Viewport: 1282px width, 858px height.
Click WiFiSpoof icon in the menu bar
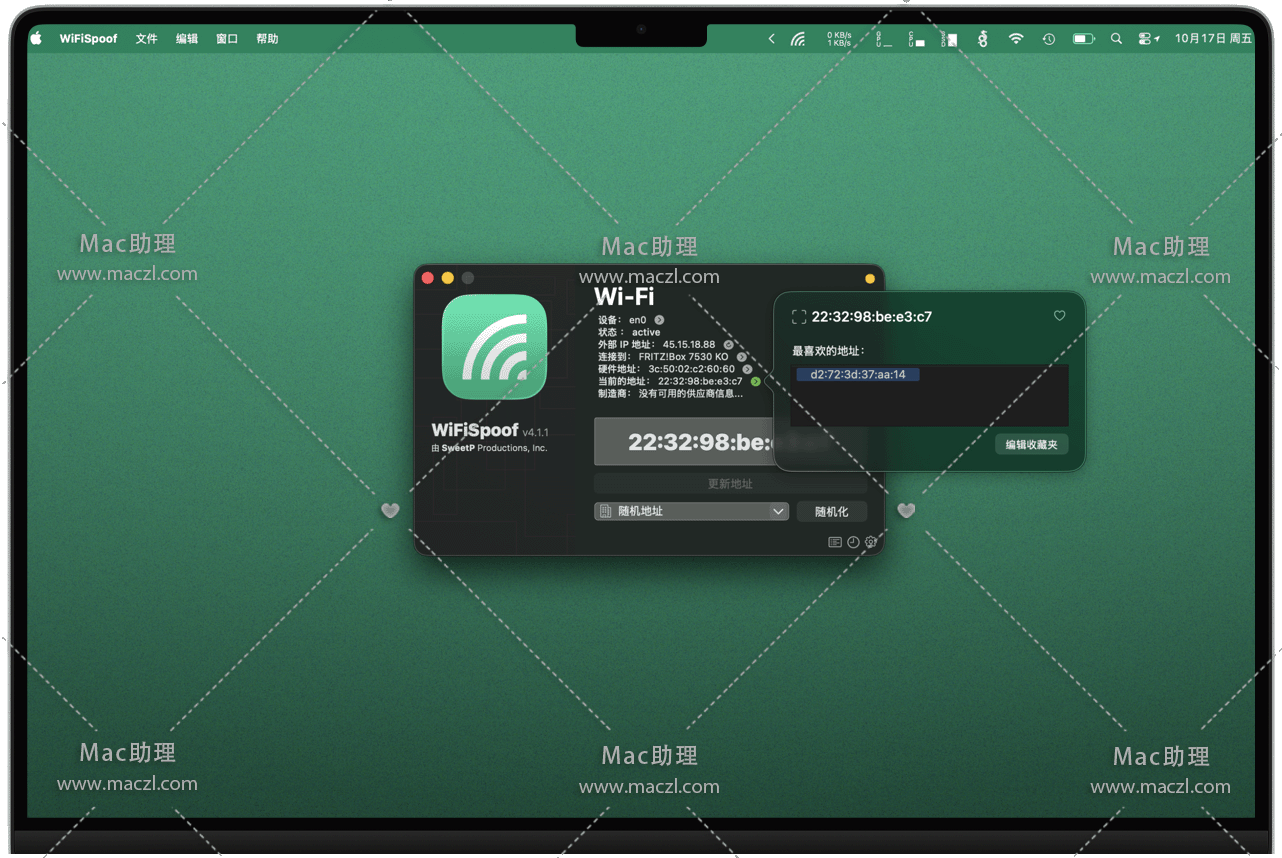798,39
